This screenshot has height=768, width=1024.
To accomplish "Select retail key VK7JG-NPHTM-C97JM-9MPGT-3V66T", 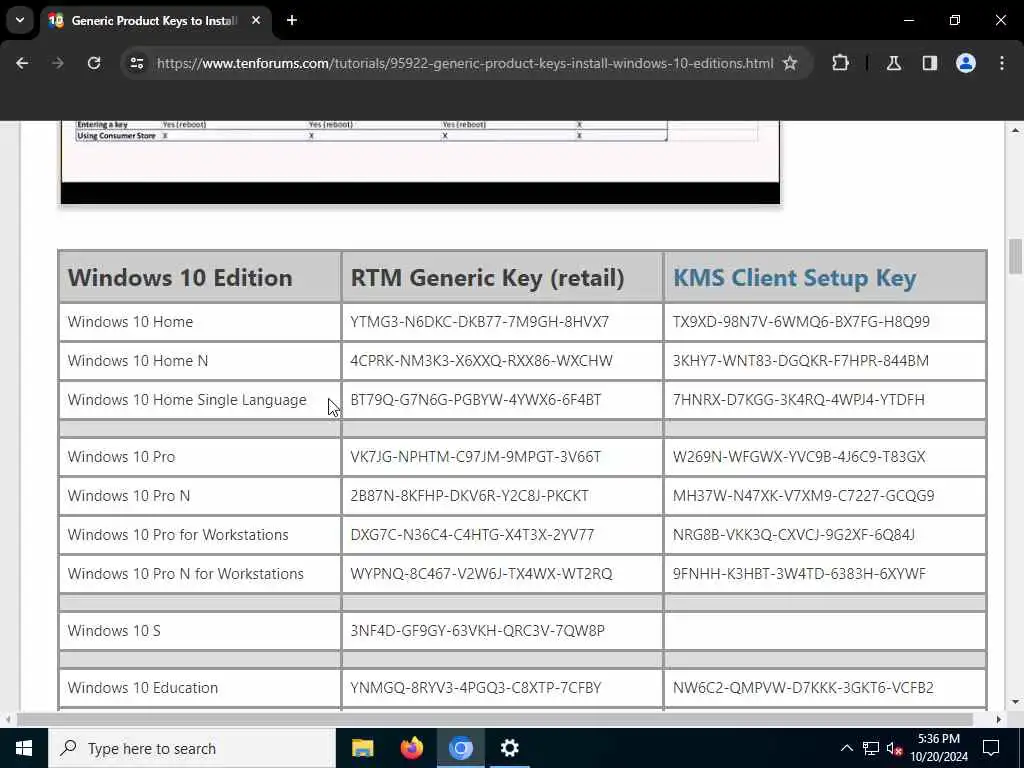I will (475, 456).
